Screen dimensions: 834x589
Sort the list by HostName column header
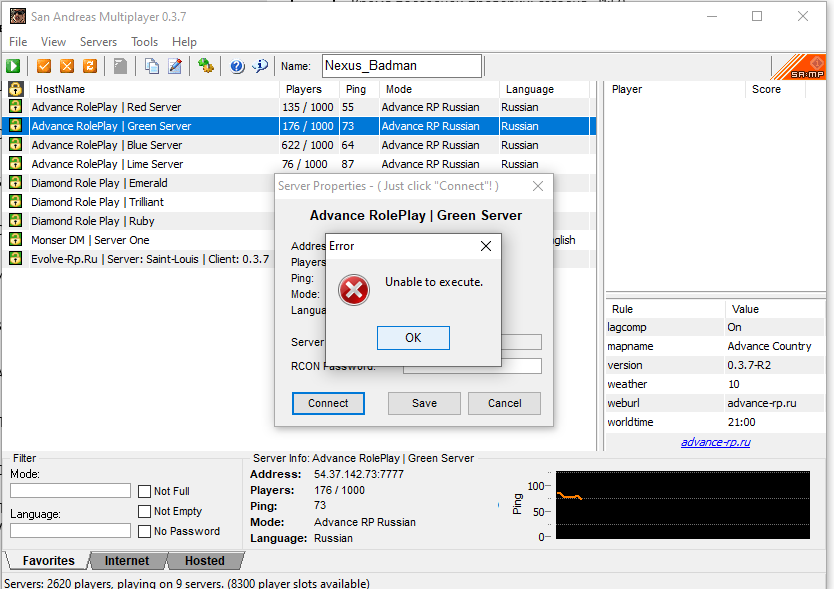(150, 89)
